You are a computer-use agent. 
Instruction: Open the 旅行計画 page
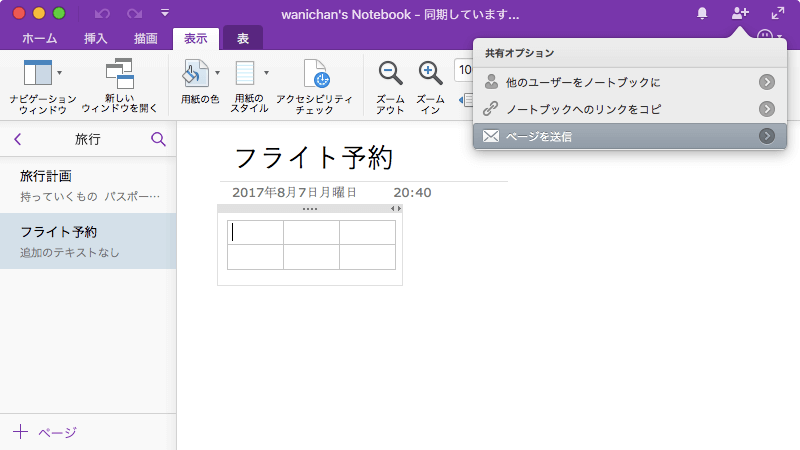(88, 186)
